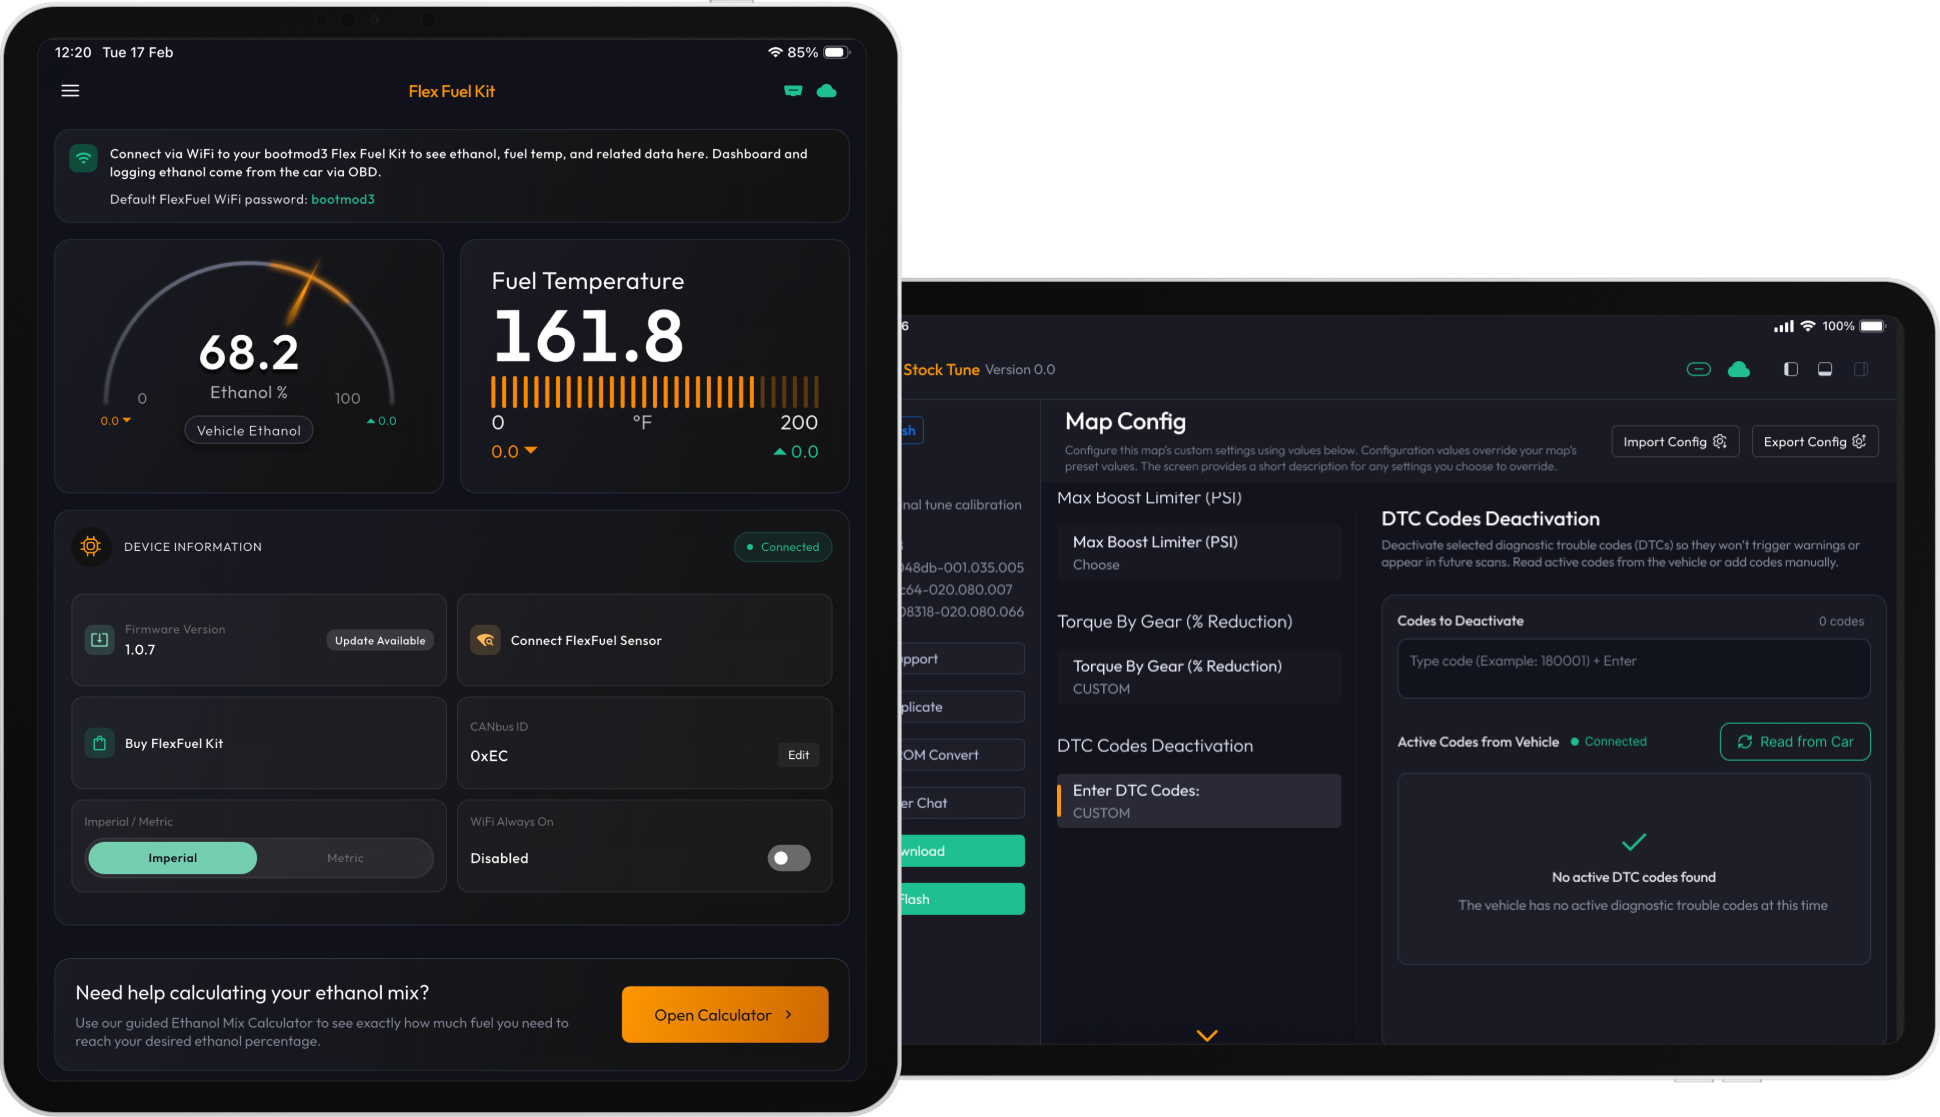Expand more settings with the orange down chevron
Viewport: 1940px width, 1117px height.
click(x=1207, y=1035)
